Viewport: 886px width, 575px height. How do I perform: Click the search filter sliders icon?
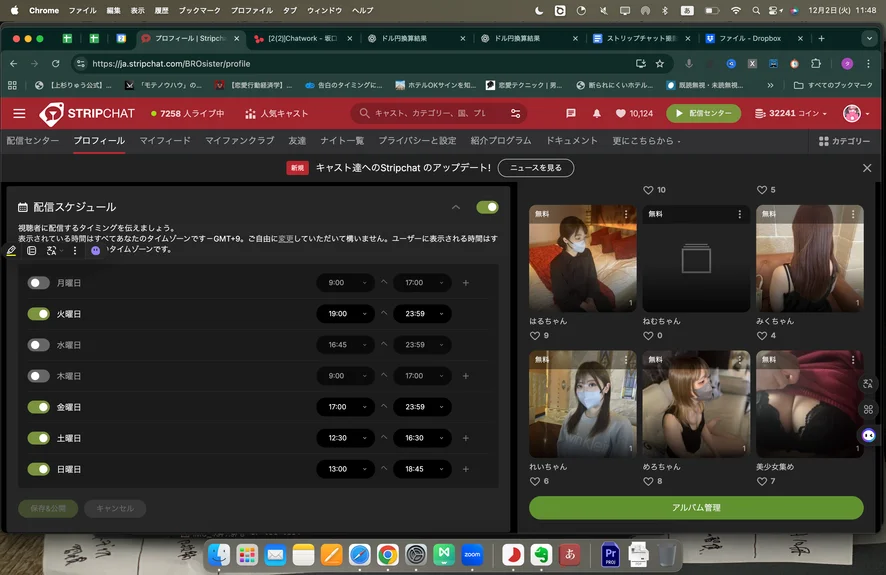pyautogui.click(x=515, y=113)
